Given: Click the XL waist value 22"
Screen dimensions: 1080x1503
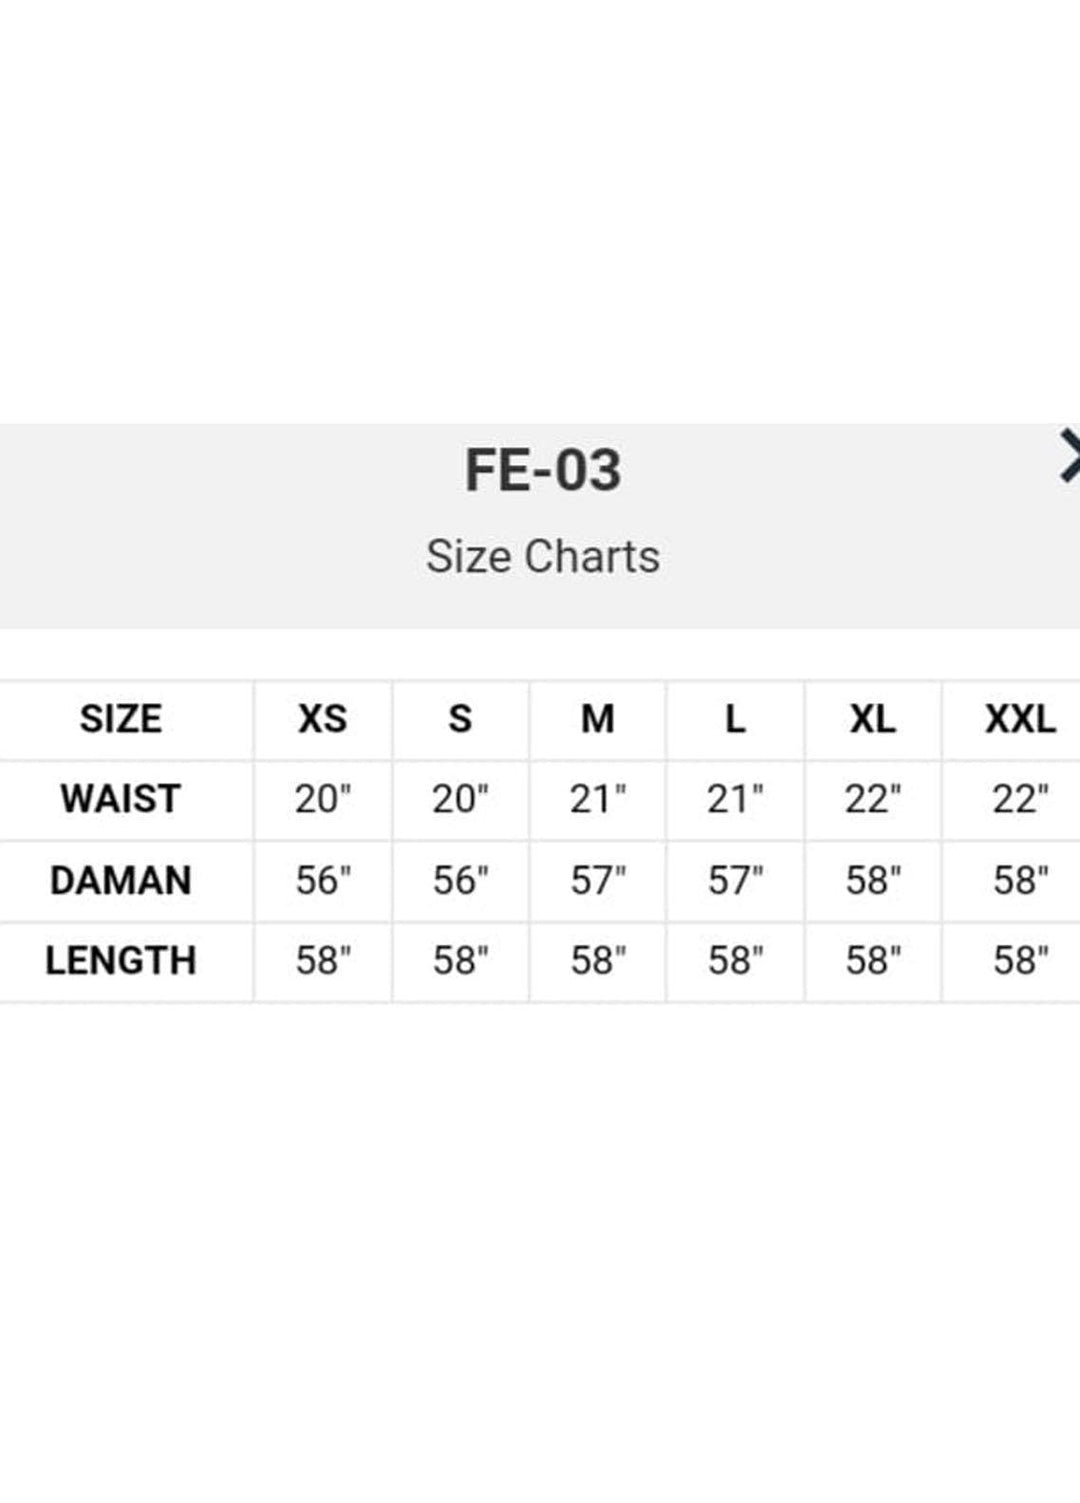Looking at the screenshot, I should pos(873,799).
